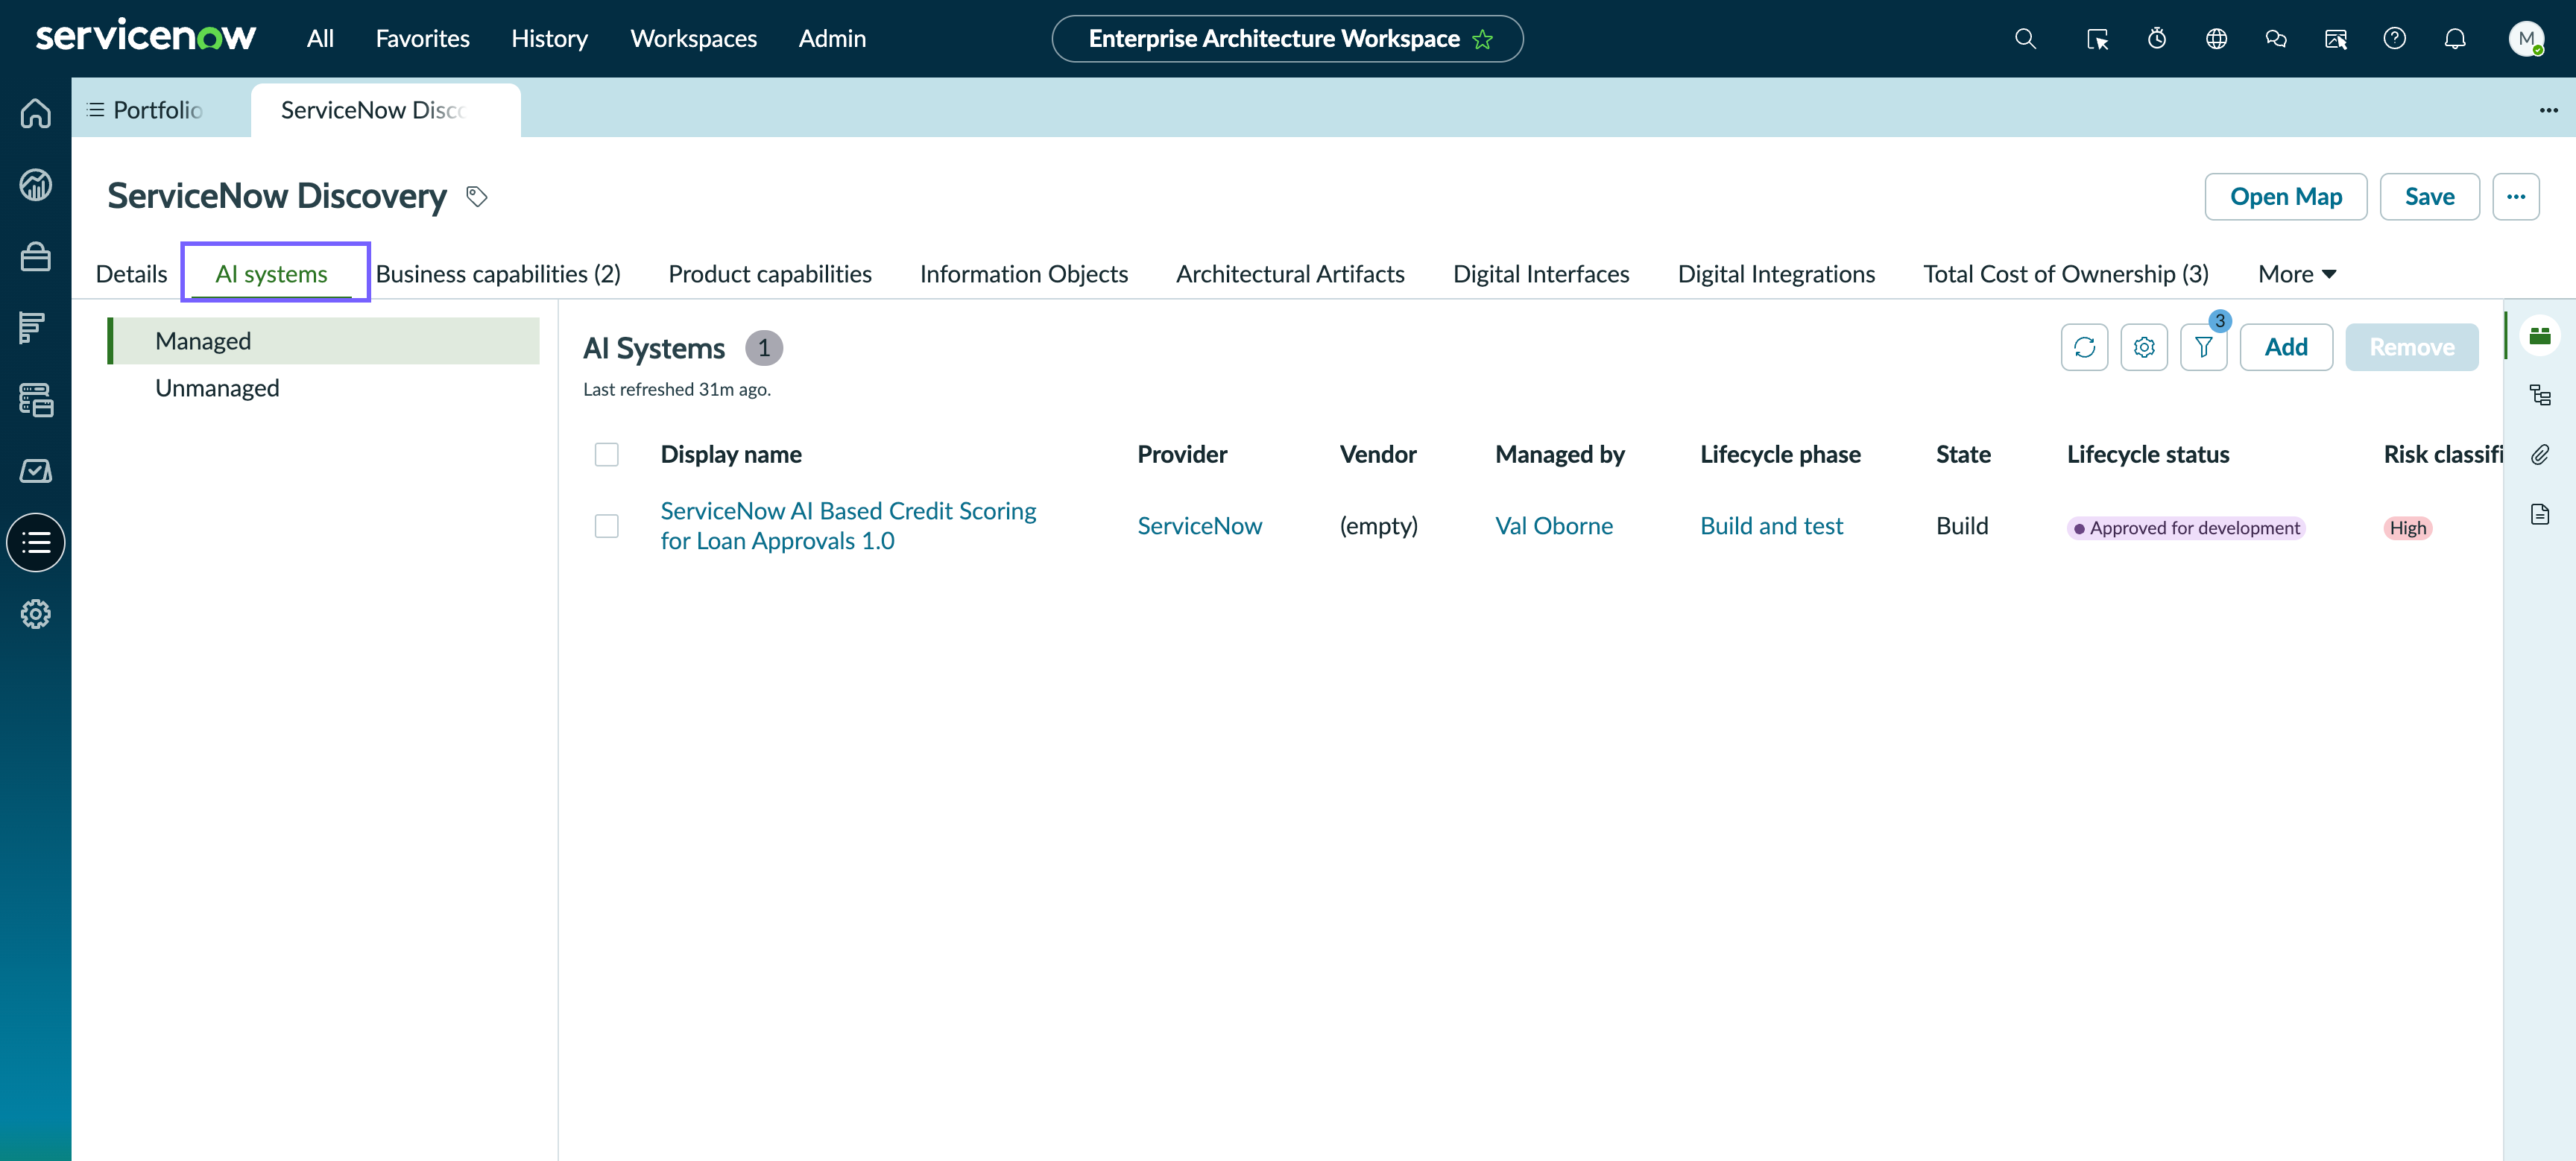Open list personalization gear icon
This screenshot has width=2576, height=1161.
click(2144, 347)
